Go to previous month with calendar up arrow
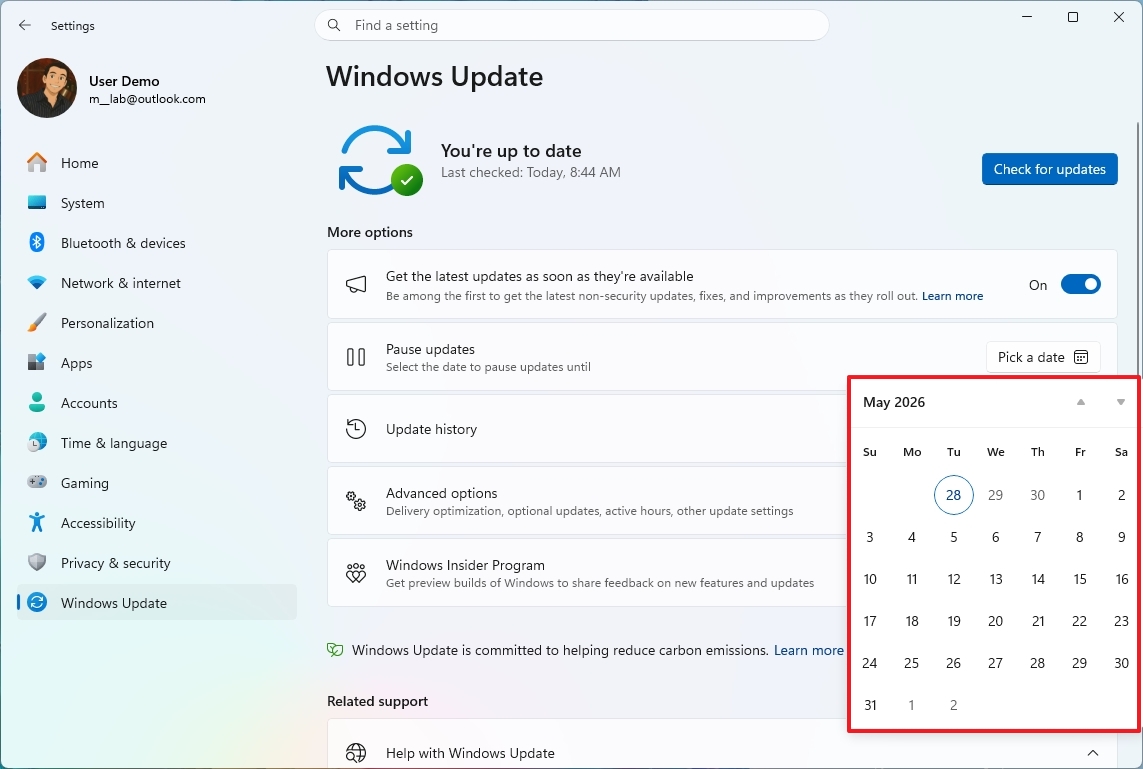 coord(1080,402)
